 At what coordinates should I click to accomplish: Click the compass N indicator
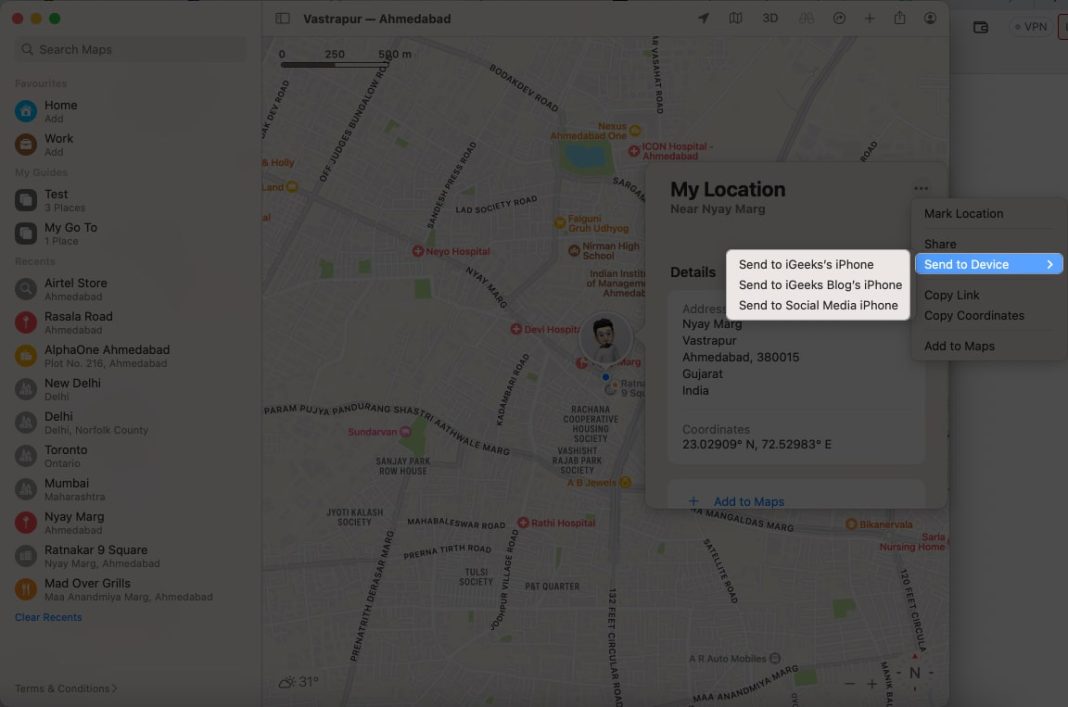coord(913,673)
